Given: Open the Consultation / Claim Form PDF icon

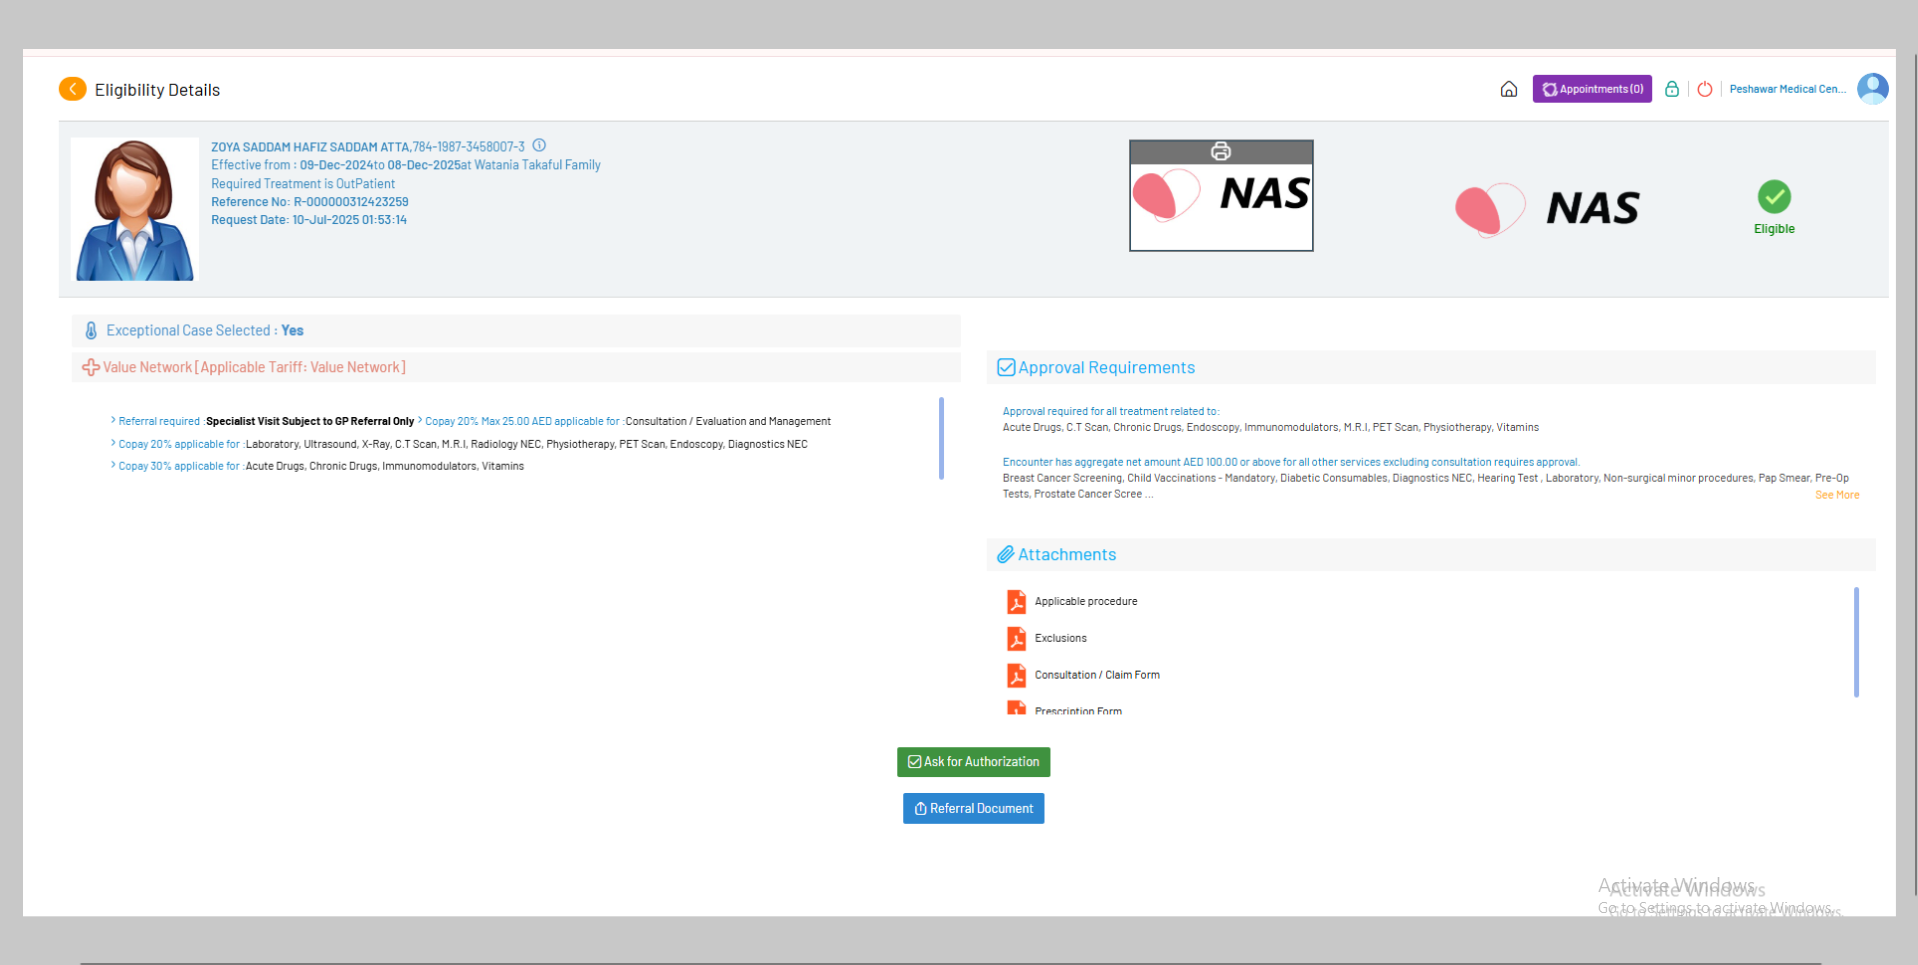Looking at the screenshot, I should point(1016,675).
